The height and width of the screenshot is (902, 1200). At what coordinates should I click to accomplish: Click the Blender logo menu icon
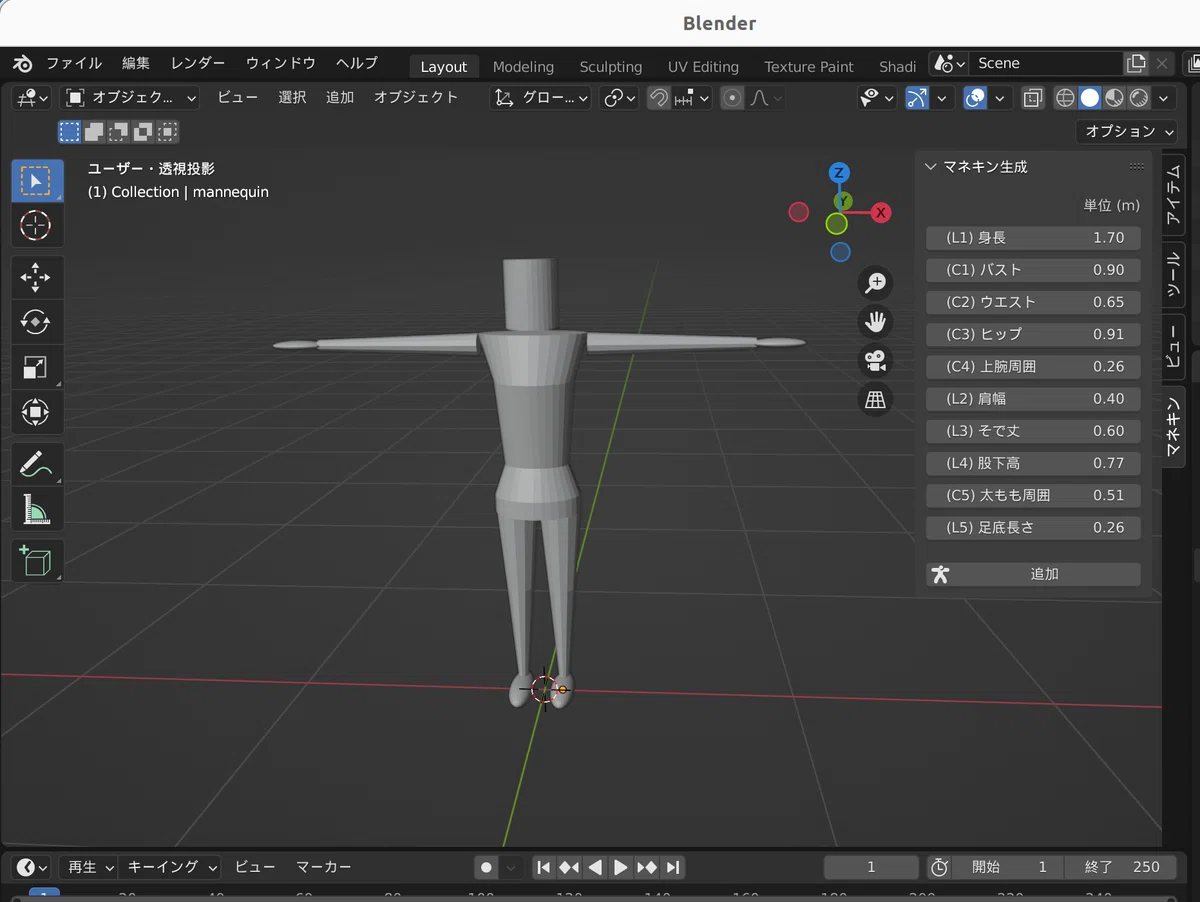tap(22, 63)
